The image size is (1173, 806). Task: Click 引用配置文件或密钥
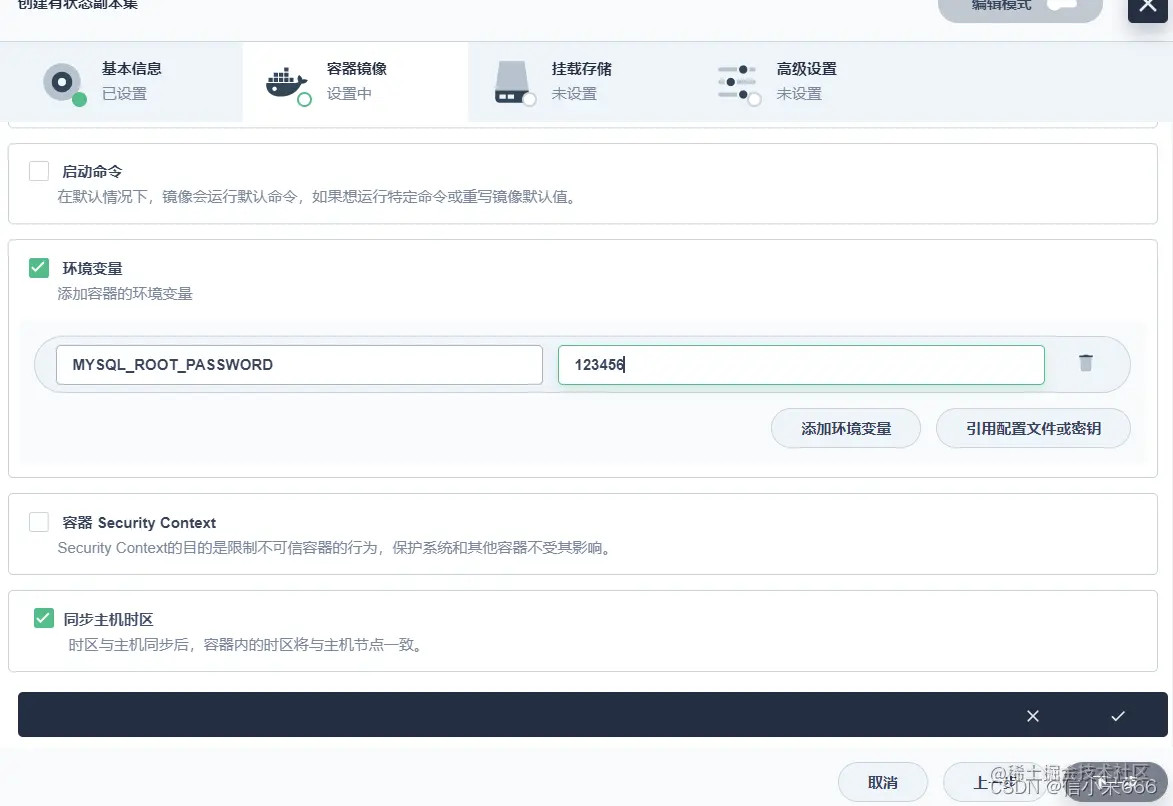point(1033,428)
